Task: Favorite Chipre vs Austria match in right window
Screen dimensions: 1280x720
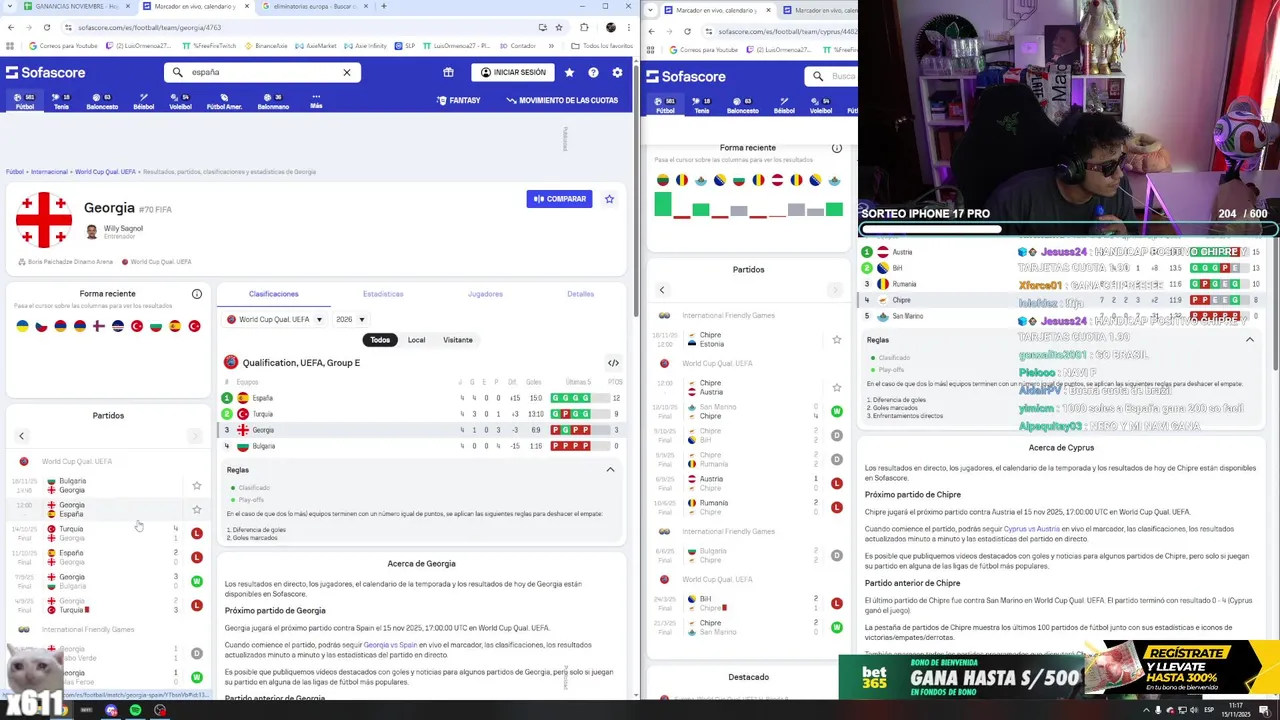Action: (837, 388)
